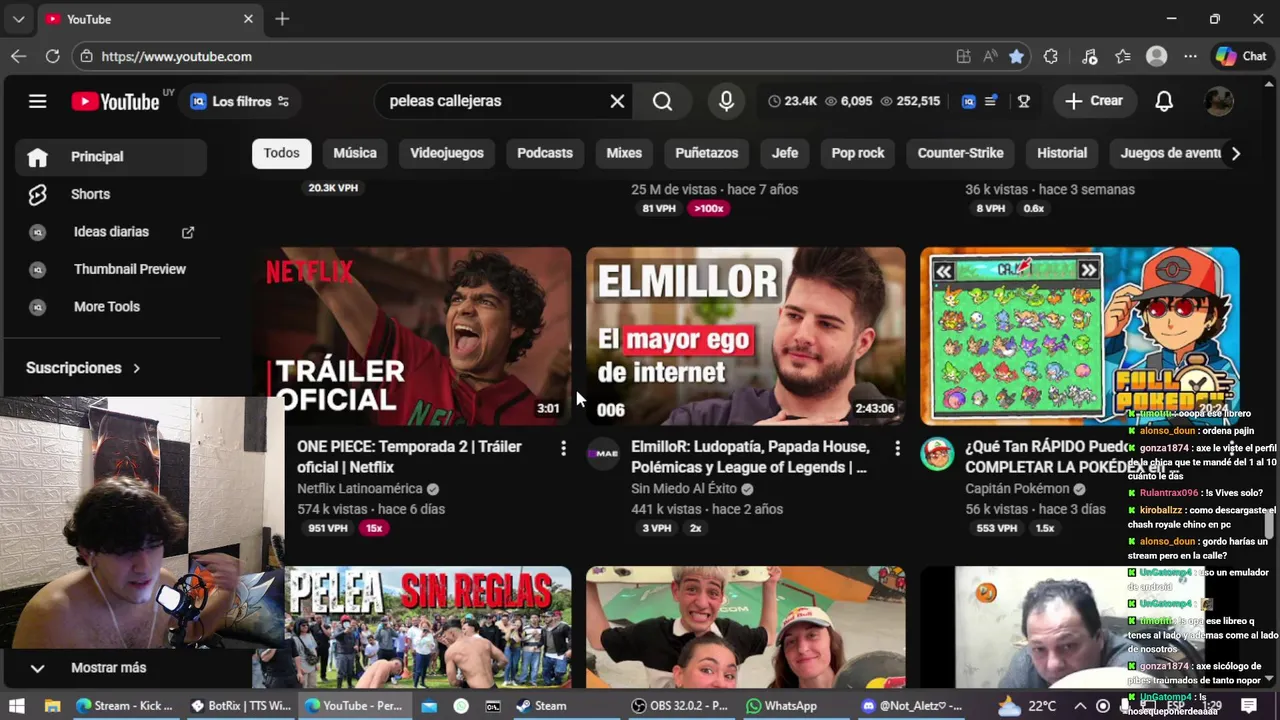Go to YouTube home via logo
Screen dimensions: 1280x720
coord(115,101)
